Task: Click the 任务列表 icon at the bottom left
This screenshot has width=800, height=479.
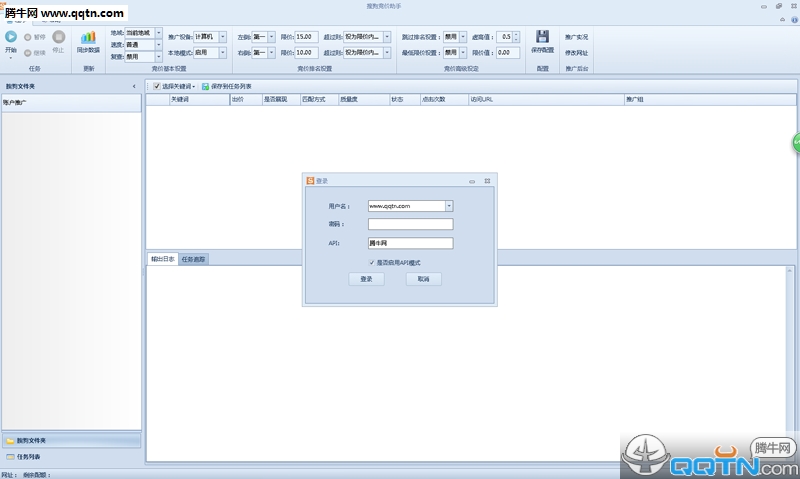Action: click(10, 457)
